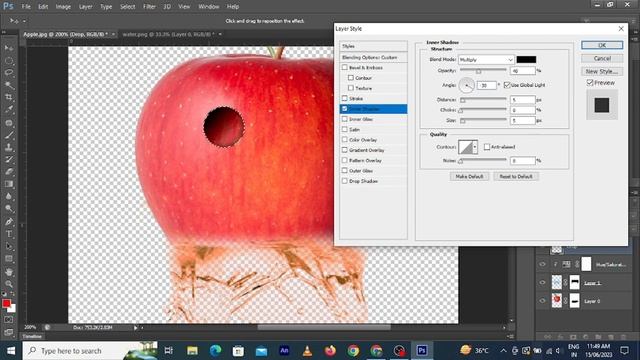This screenshot has height=360, width=640.
Task: Hide Layer 0 with its eye icon
Action: pyautogui.click(x=542, y=301)
